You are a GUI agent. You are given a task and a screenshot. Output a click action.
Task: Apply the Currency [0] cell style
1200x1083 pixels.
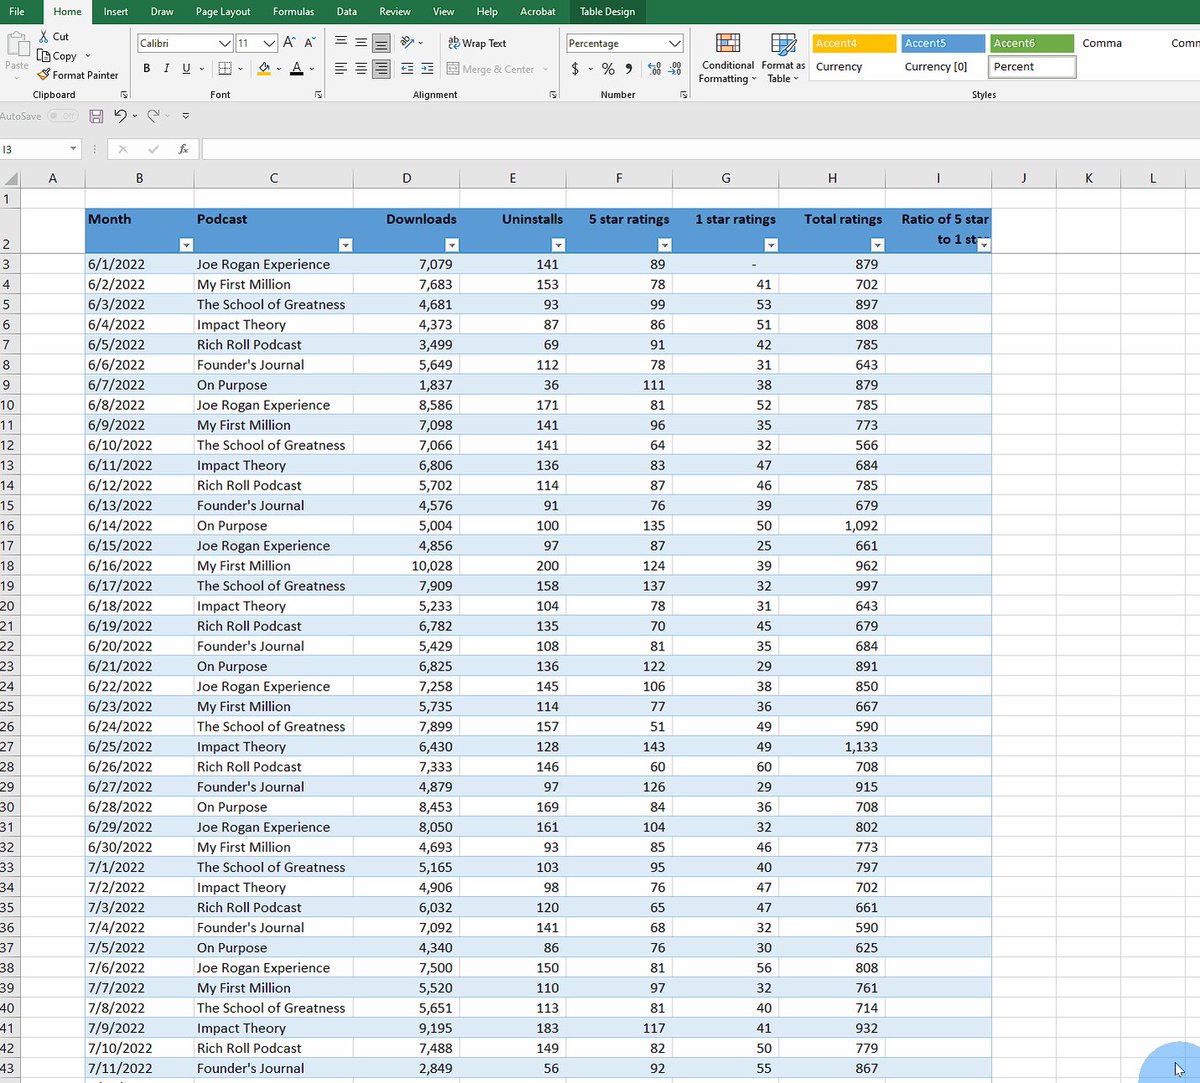(x=942, y=67)
